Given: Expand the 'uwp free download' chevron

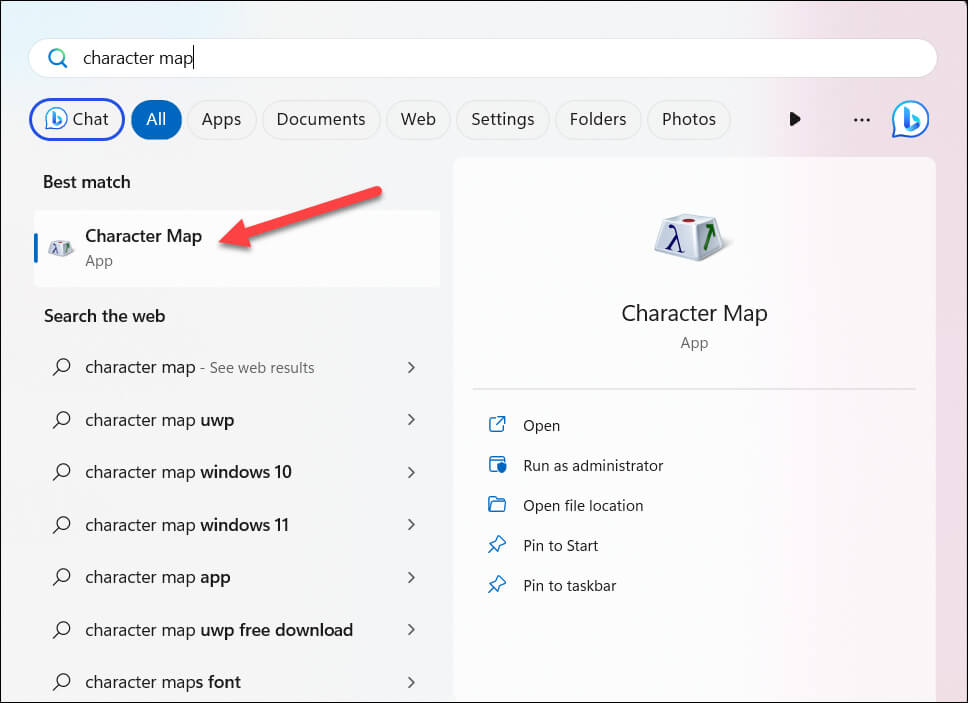Looking at the screenshot, I should [411, 630].
